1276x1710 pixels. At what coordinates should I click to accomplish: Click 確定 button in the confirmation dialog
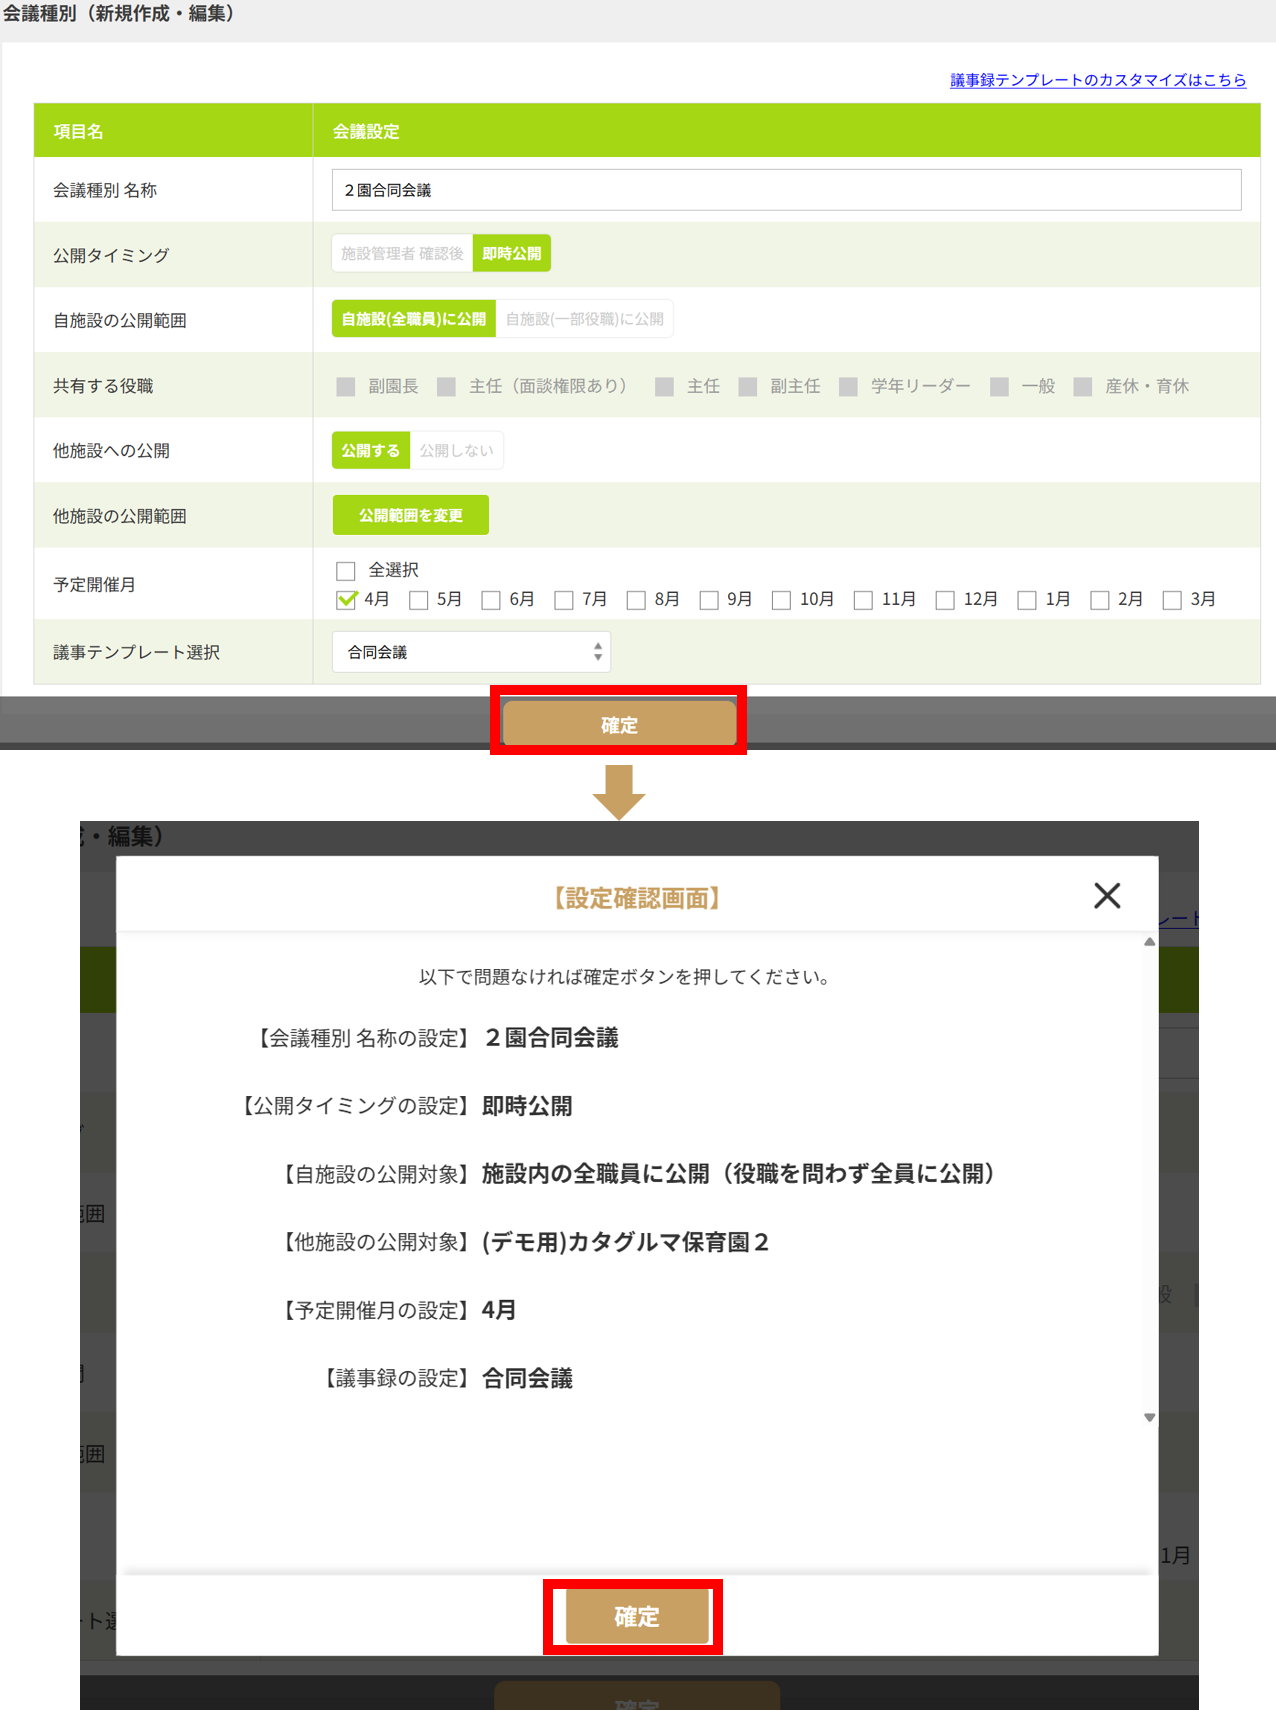637,1617
